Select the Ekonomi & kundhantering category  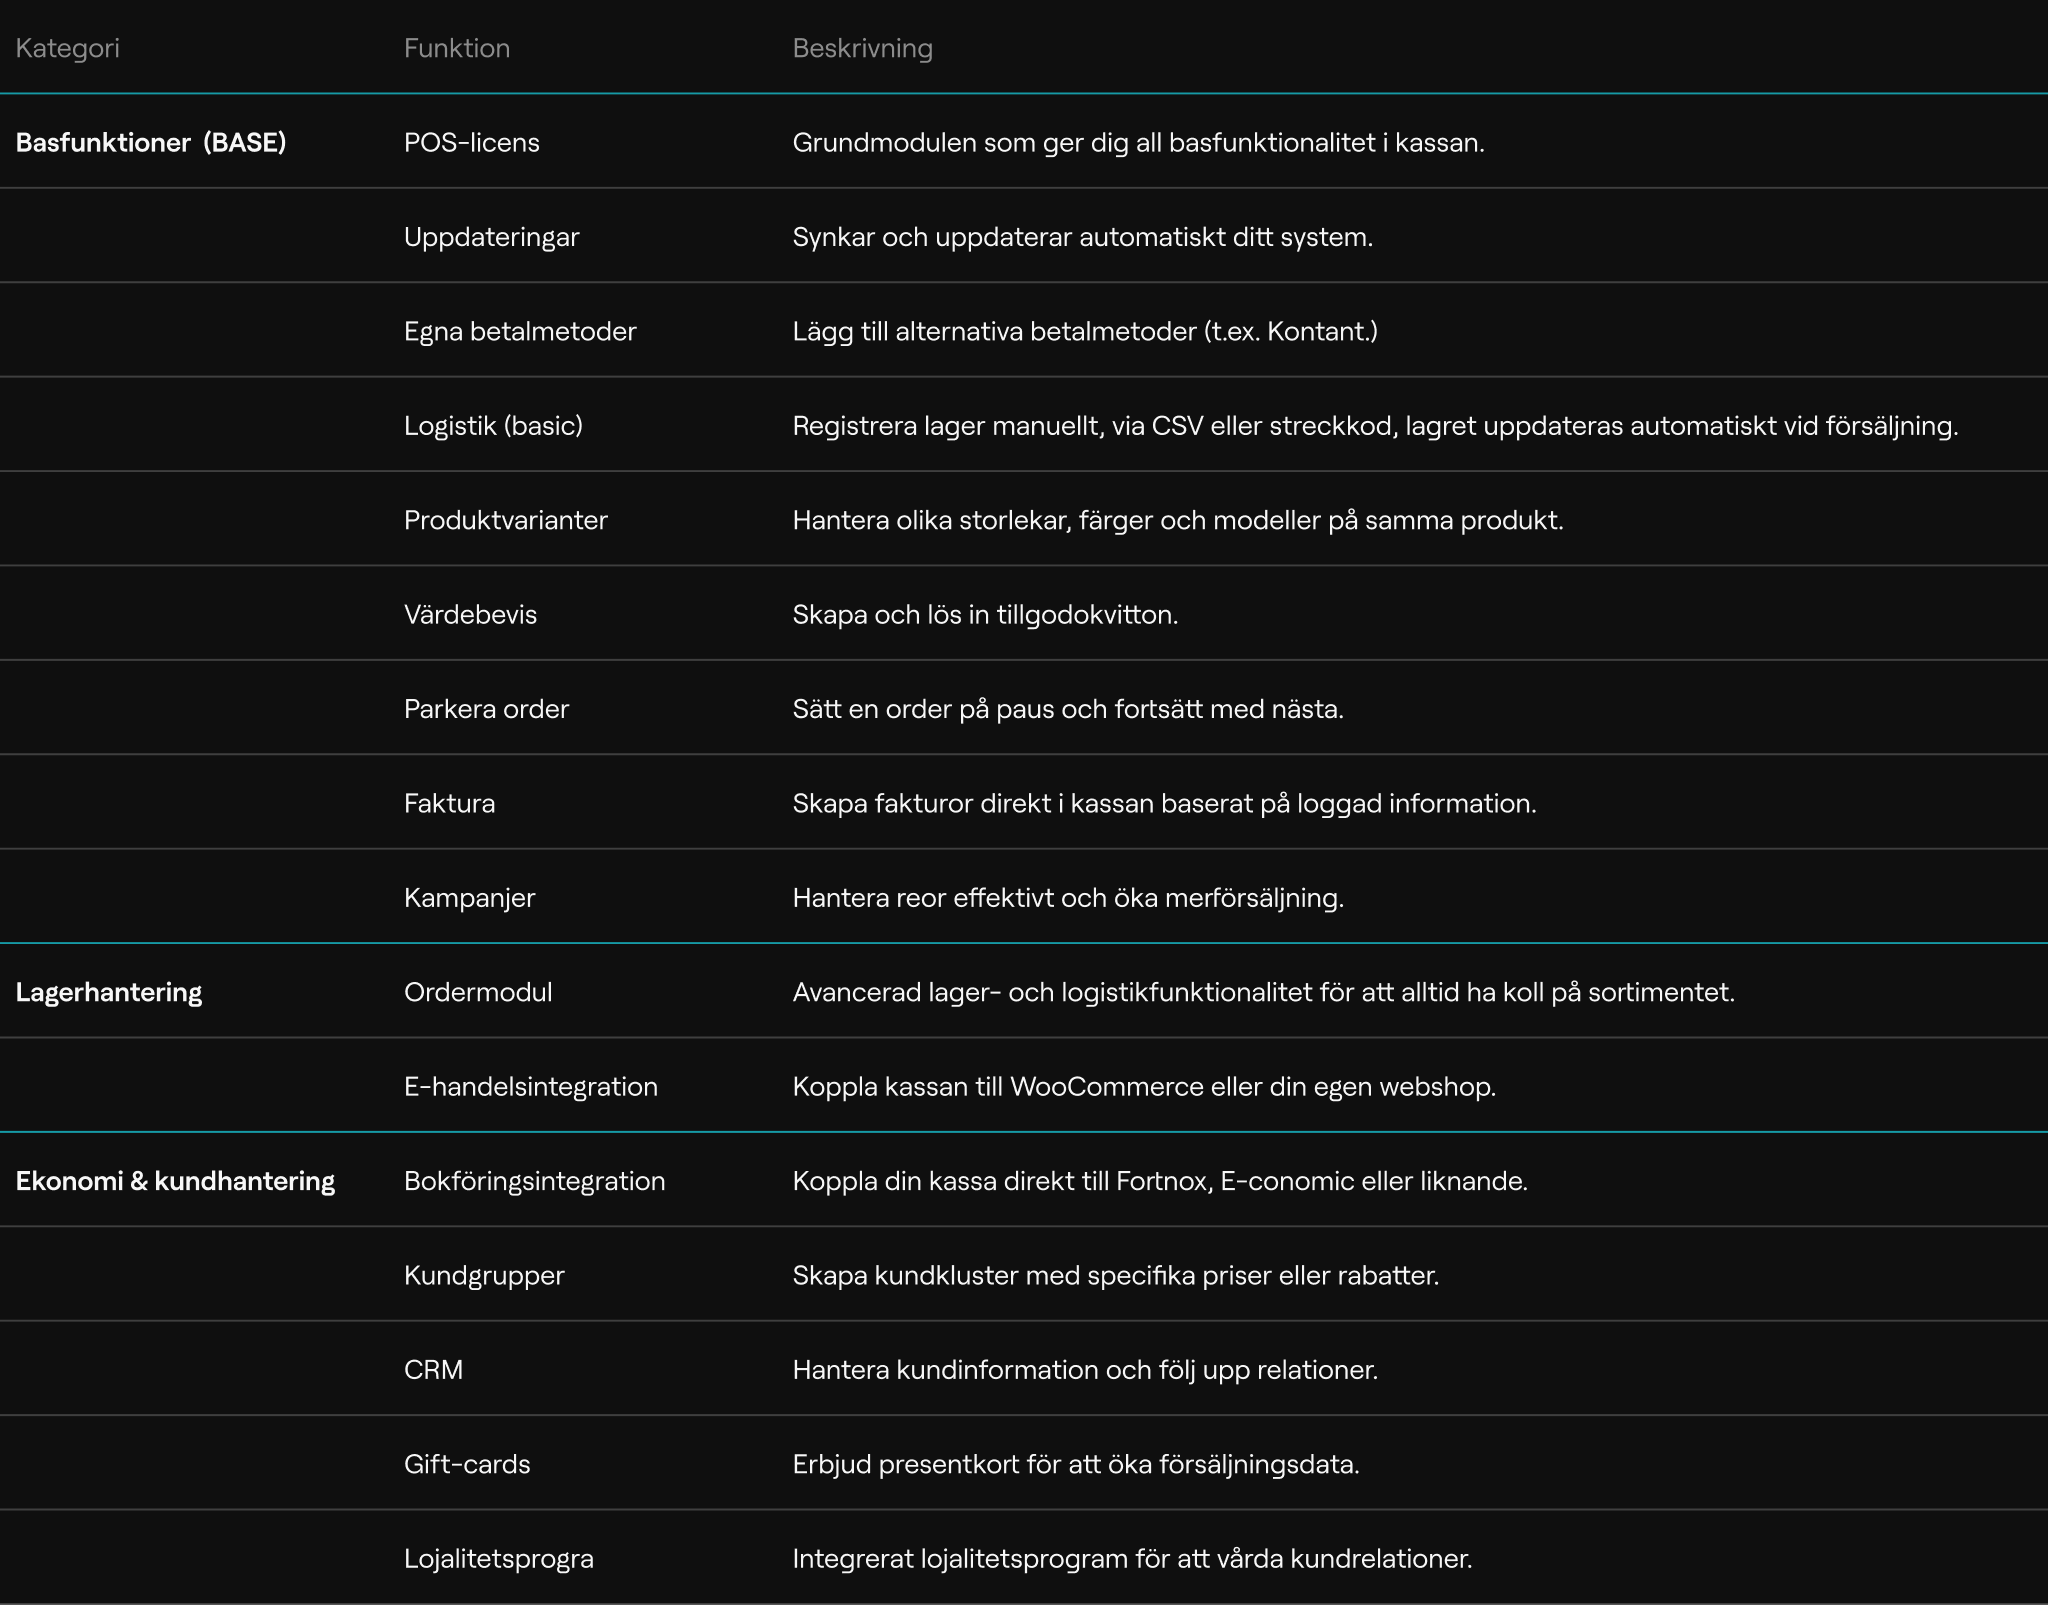coord(175,1181)
